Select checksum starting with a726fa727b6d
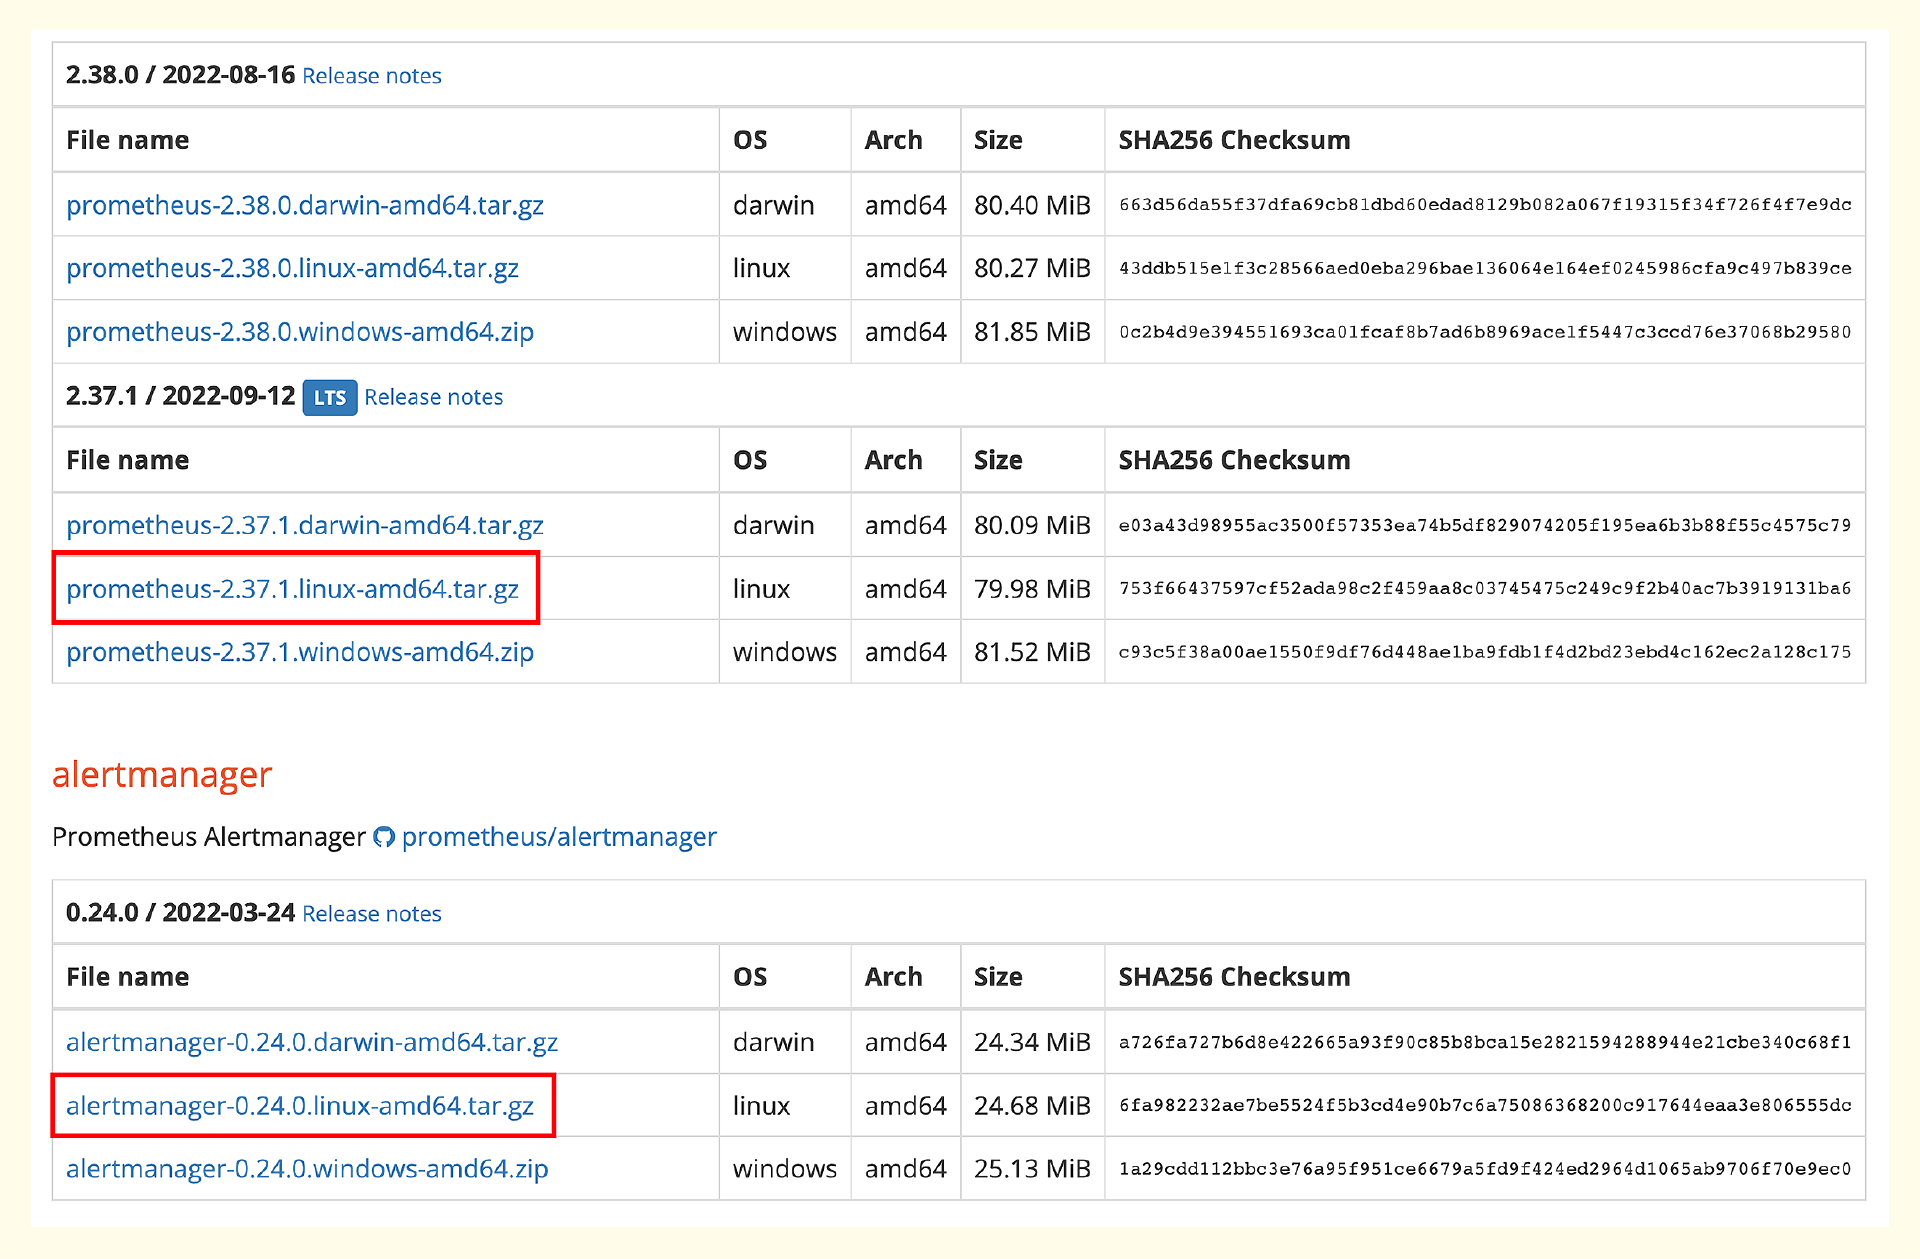The height and width of the screenshot is (1259, 1920). pyautogui.click(x=1485, y=1042)
